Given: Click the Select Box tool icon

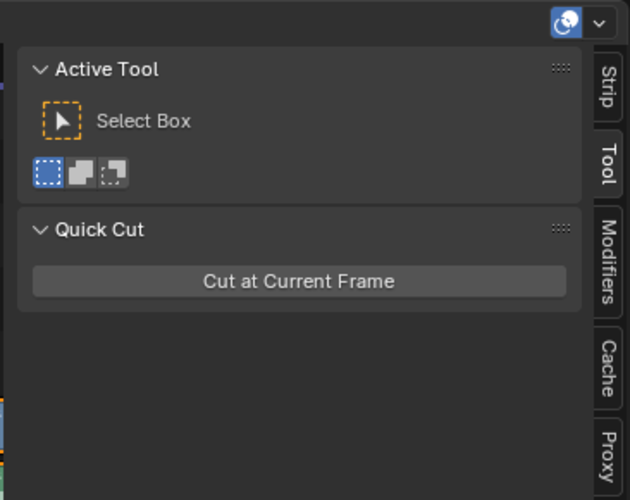Looking at the screenshot, I should pos(62,121).
